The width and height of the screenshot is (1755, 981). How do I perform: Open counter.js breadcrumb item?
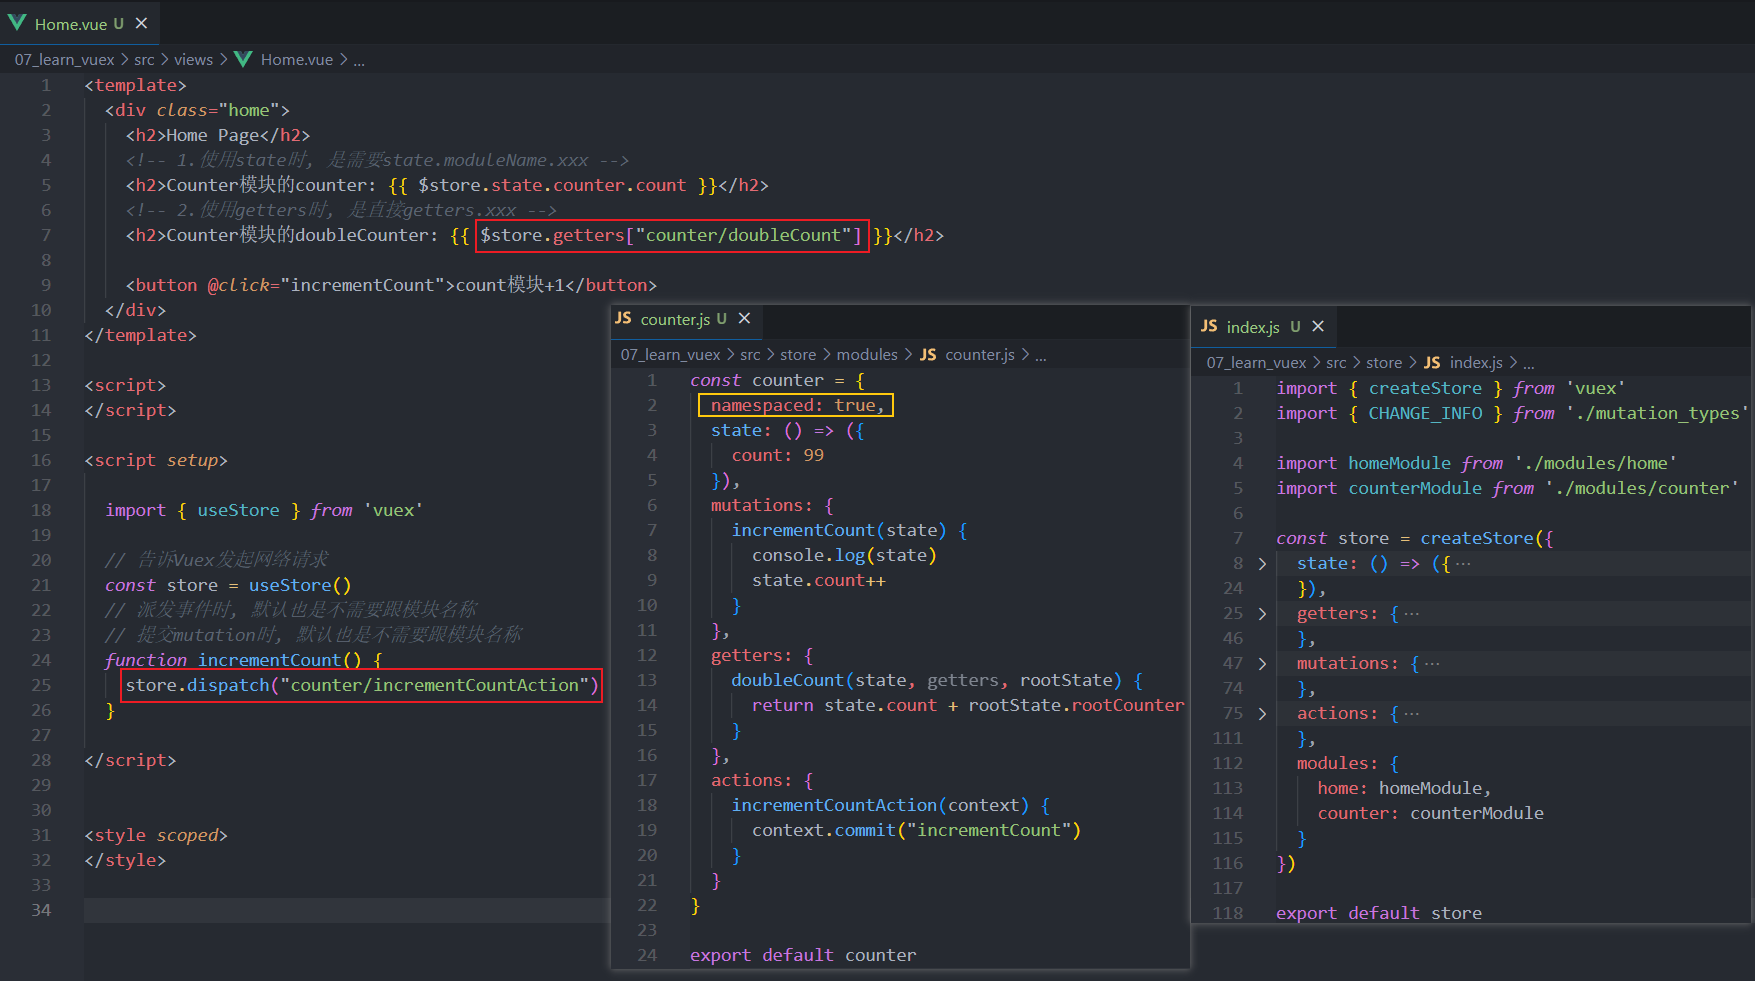[x=980, y=354]
